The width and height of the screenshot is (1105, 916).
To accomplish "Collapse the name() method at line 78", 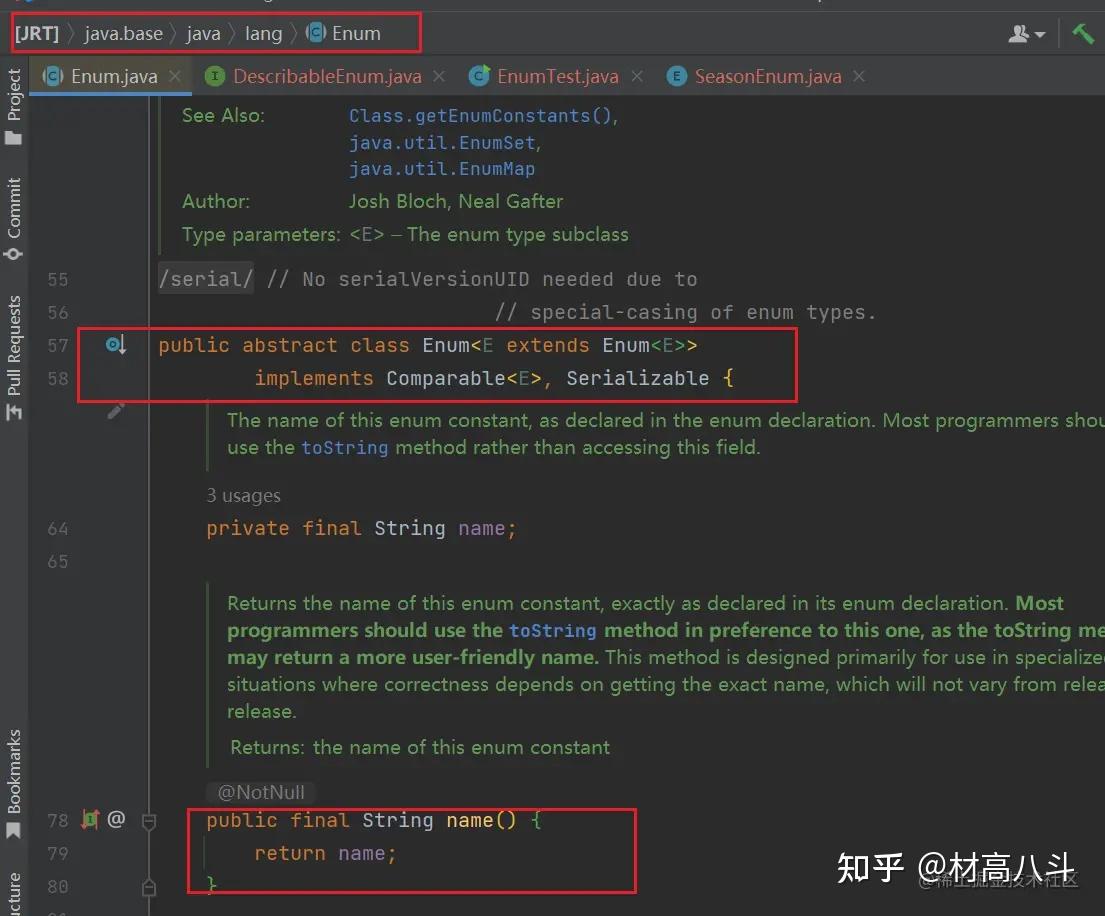I will point(149,821).
